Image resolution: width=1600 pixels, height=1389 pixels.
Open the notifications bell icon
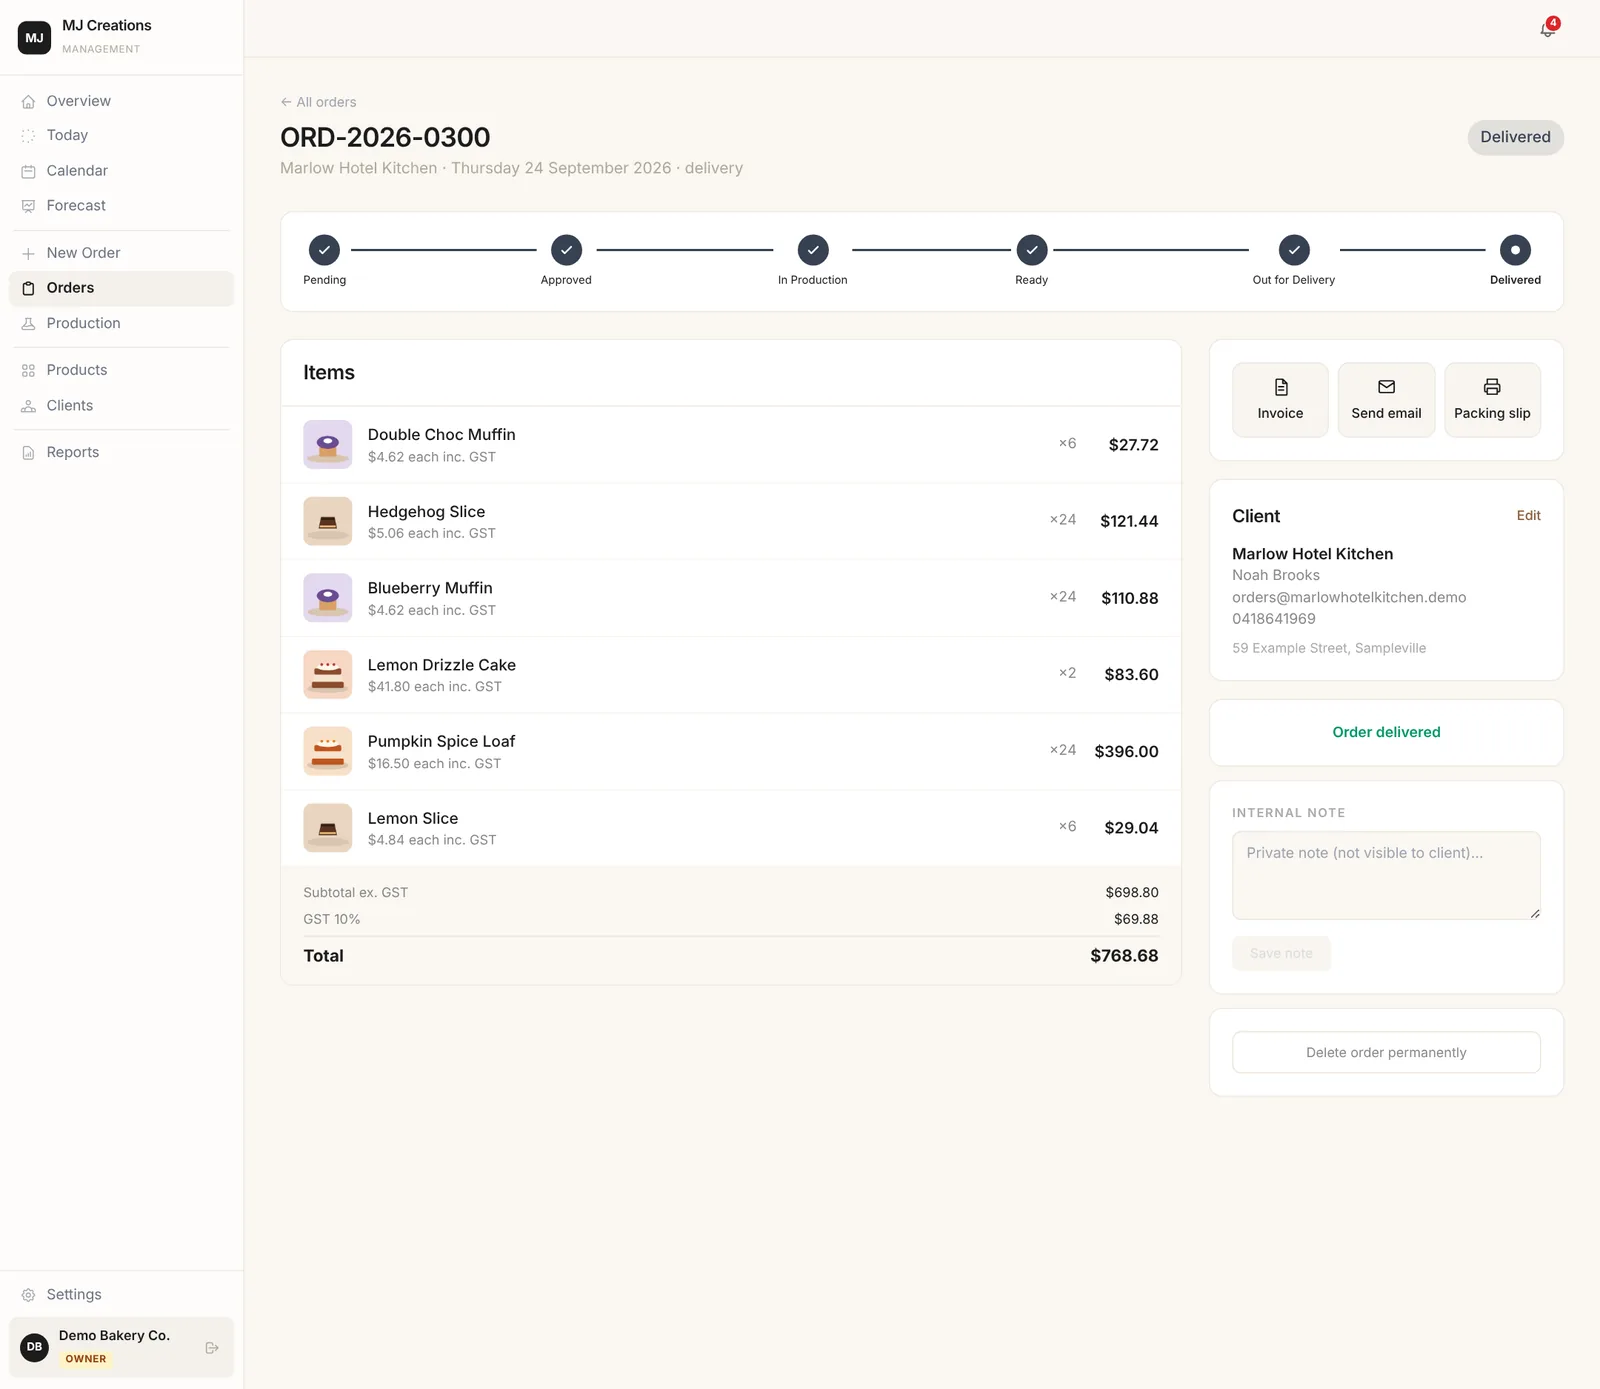[x=1547, y=29]
